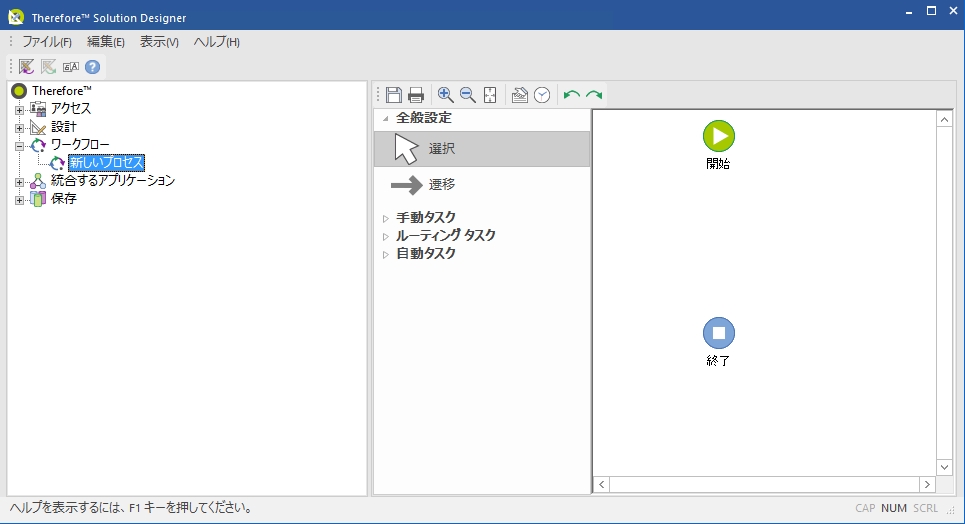Expand the アクセス tree node

[x=19, y=110]
